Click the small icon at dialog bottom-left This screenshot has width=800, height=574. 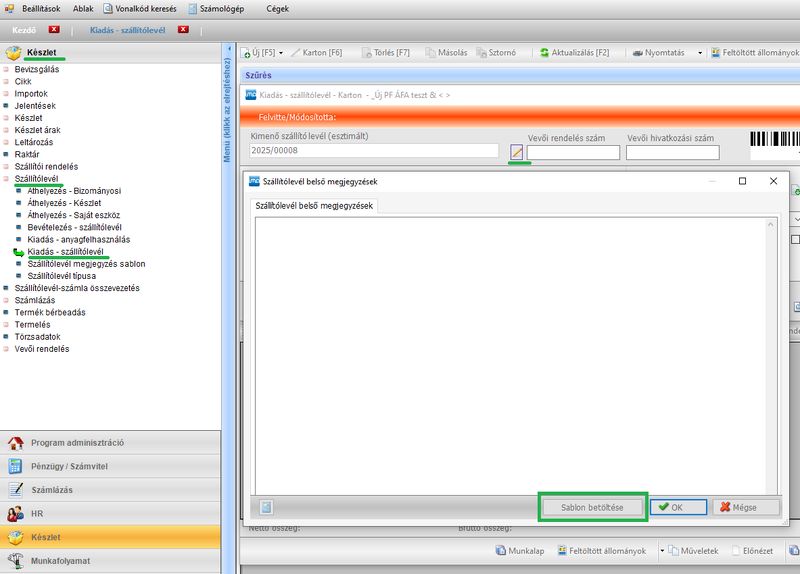pos(266,507)
